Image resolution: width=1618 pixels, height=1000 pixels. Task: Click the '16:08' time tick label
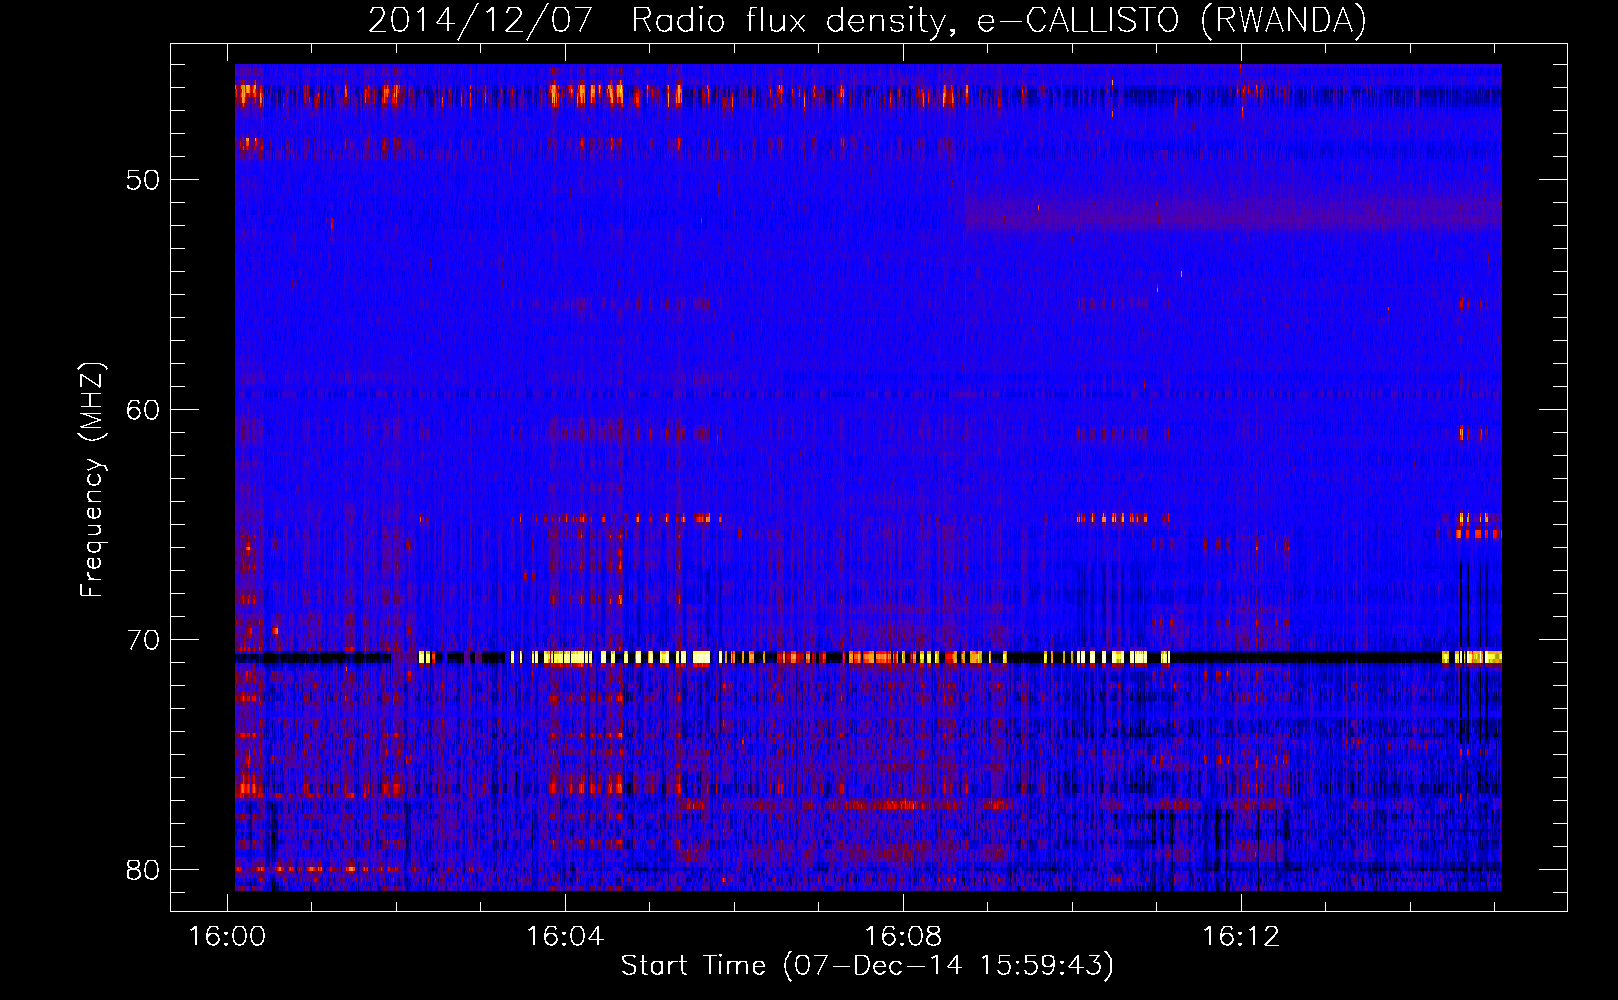tap(903, 937)
